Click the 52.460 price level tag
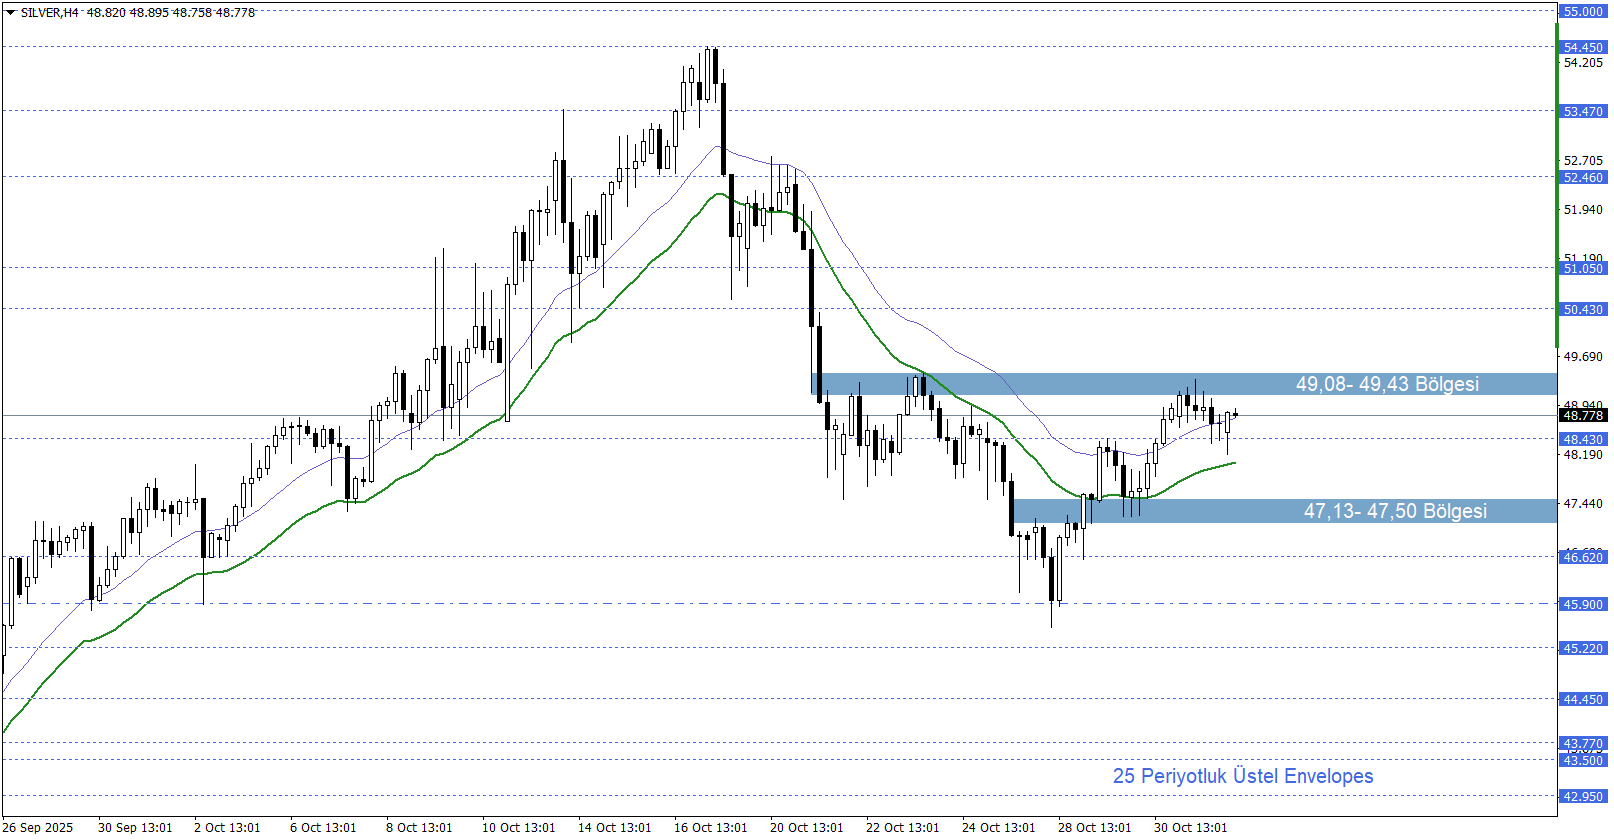 point(1582,177)
